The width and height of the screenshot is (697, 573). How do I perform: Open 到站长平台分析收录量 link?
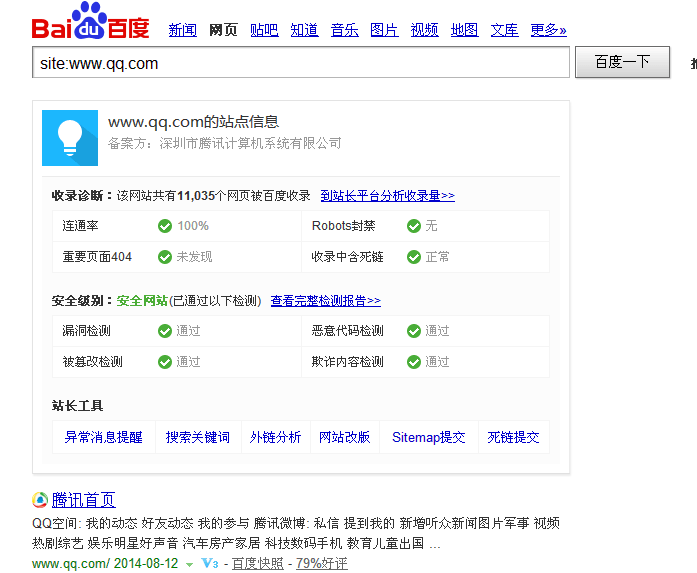tap(387, 196)
